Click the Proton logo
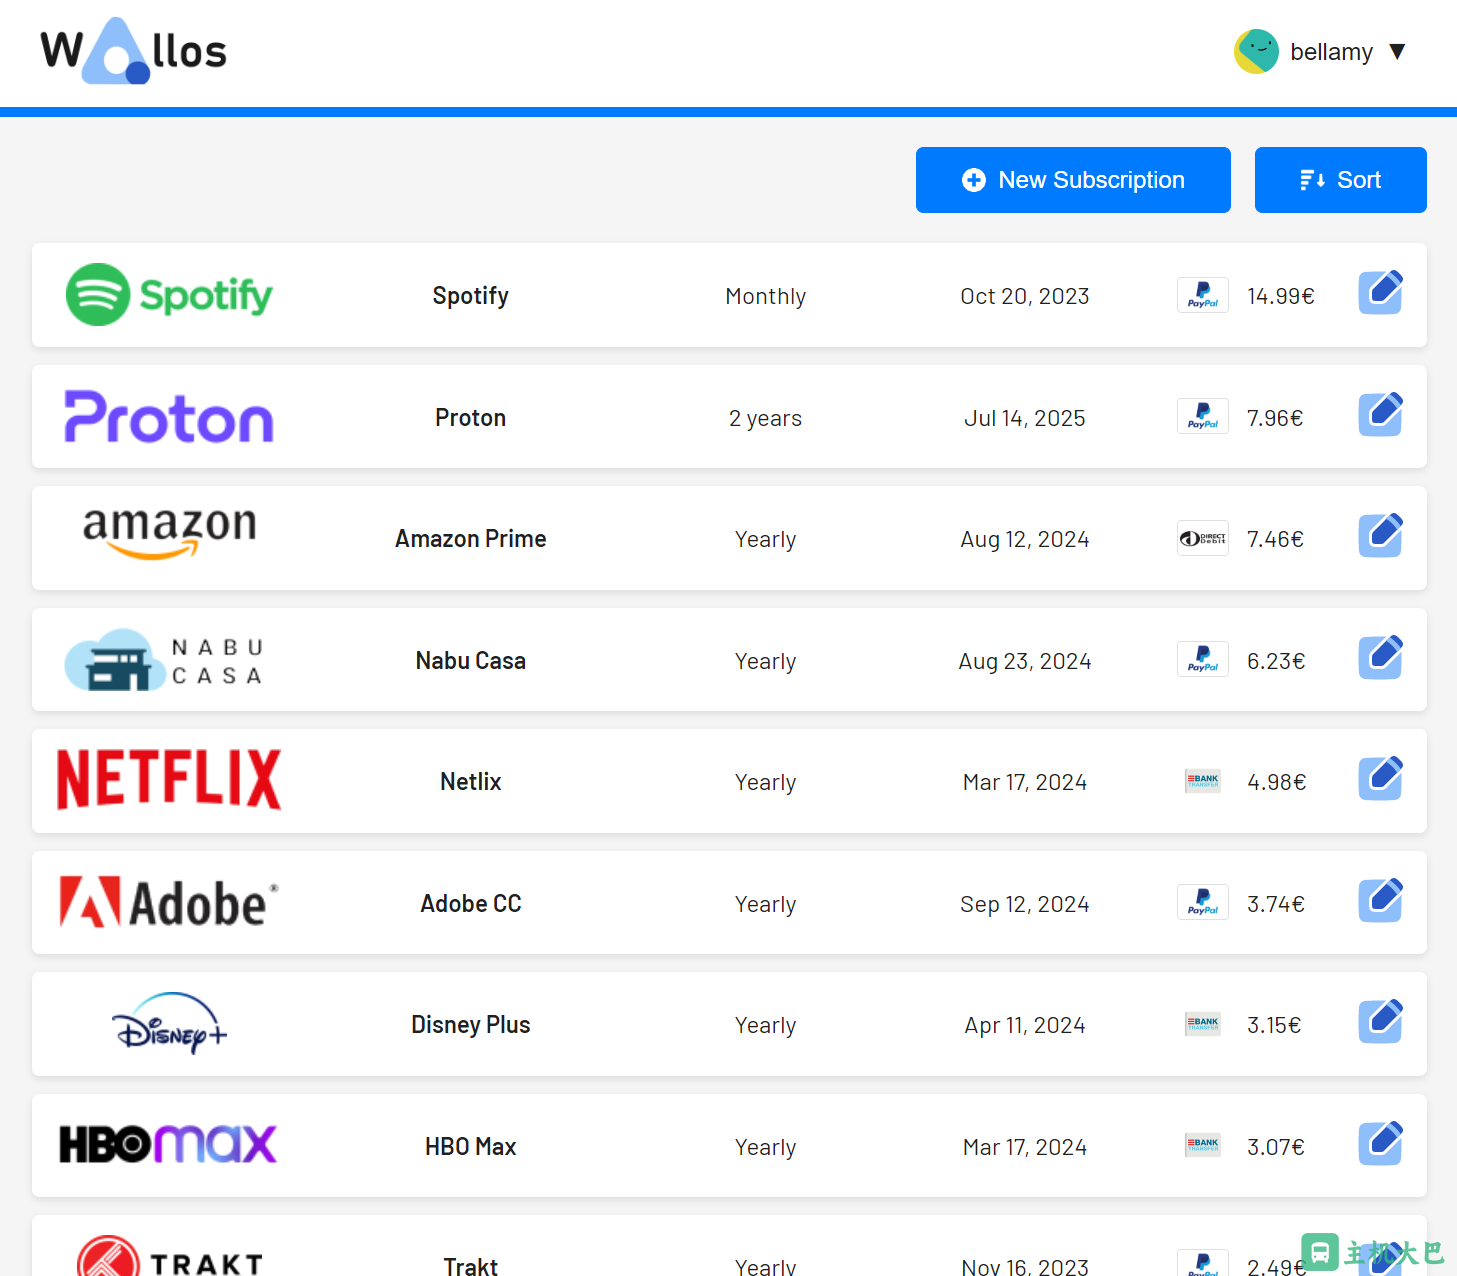Viewport: 1457px width, 1276px height. (169, 417)
